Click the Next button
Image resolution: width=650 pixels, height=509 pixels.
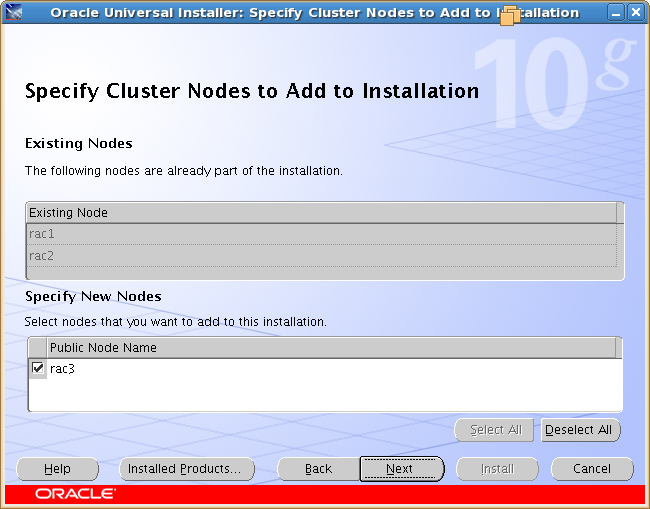pos(401,469)
